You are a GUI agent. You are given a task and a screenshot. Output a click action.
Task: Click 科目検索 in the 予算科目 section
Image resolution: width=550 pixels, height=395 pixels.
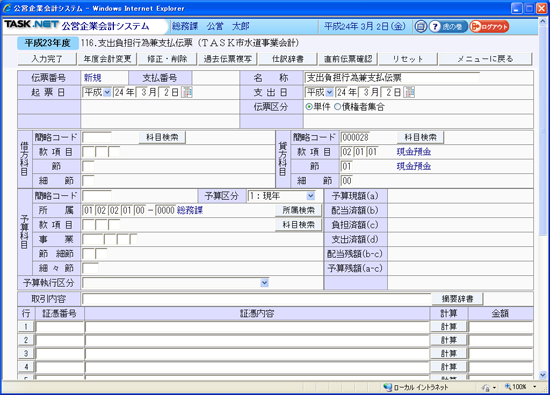point(299,225)
